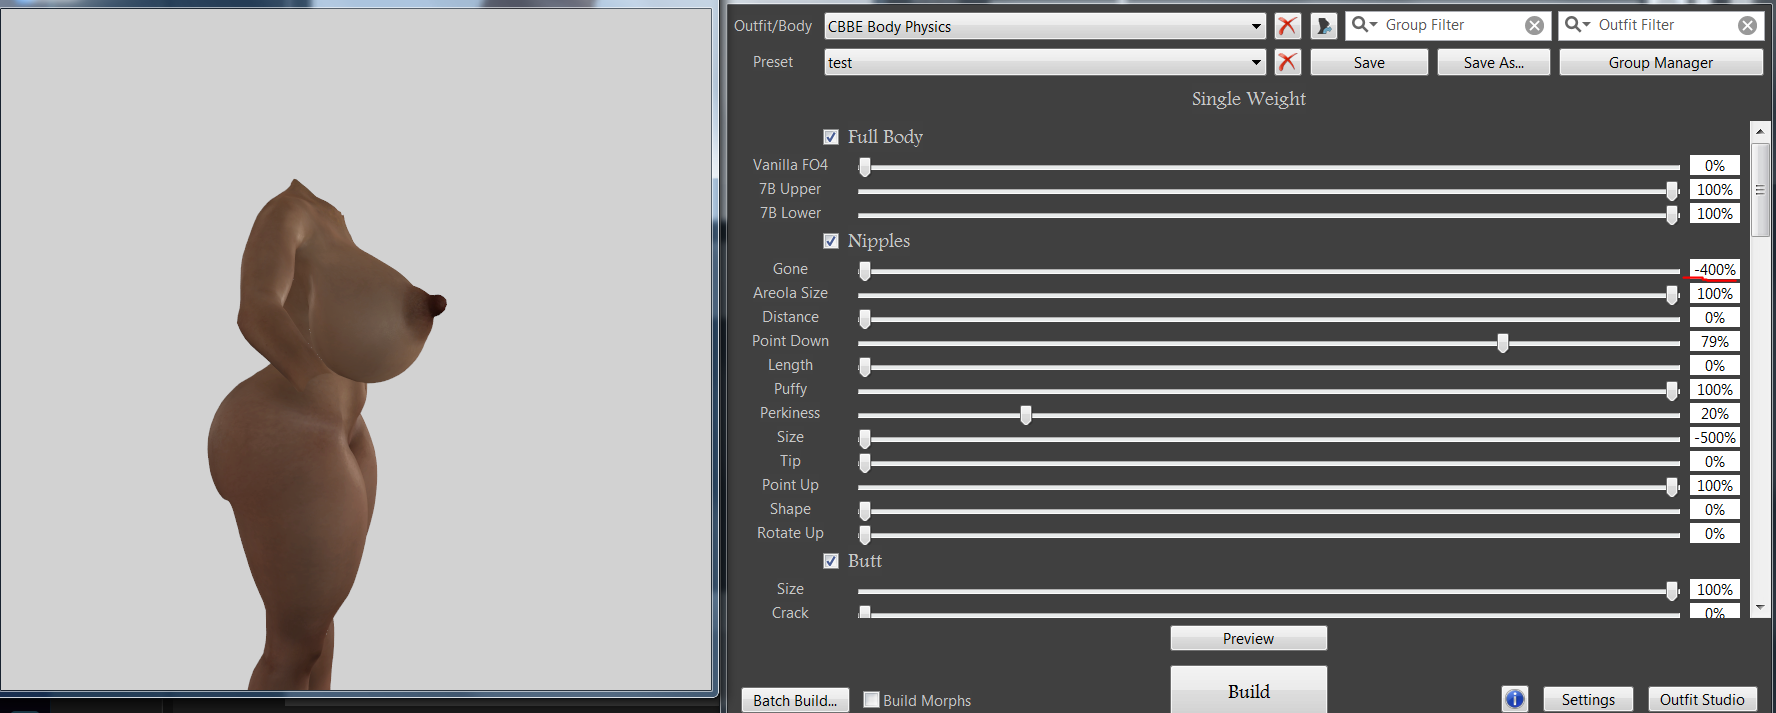Click the Preview button
Image resolution: width=1776 pixels, height=713 pixels.
[x=1249, y=638]
